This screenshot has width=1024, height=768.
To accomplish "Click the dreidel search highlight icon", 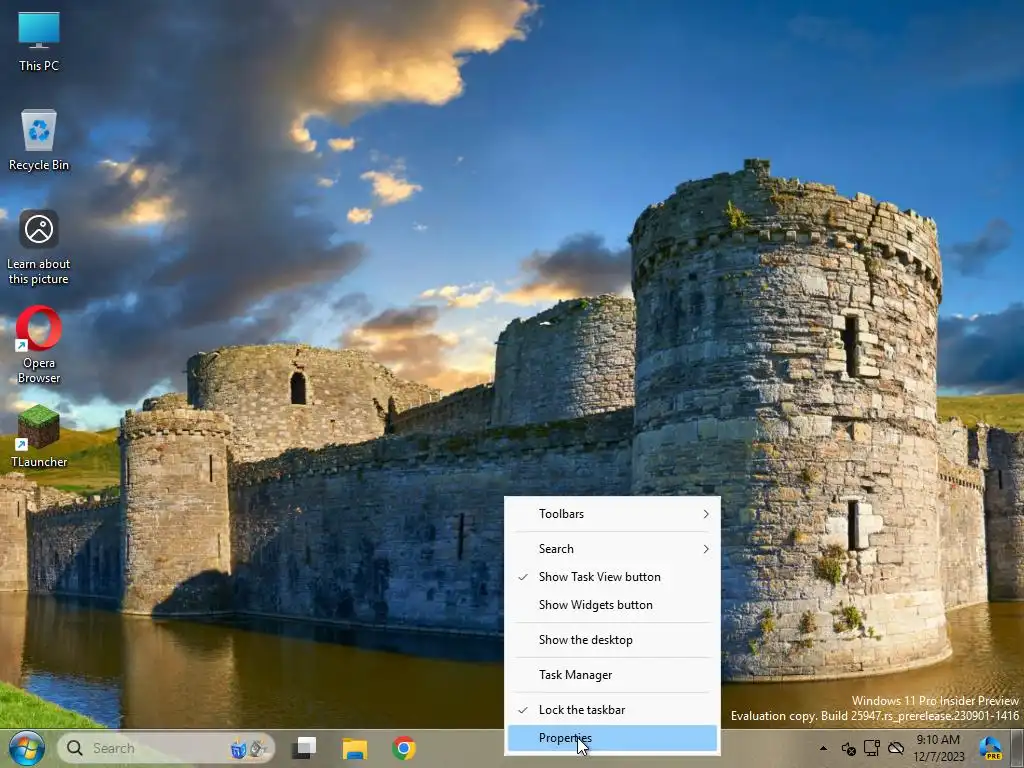I will coord(249,748).
